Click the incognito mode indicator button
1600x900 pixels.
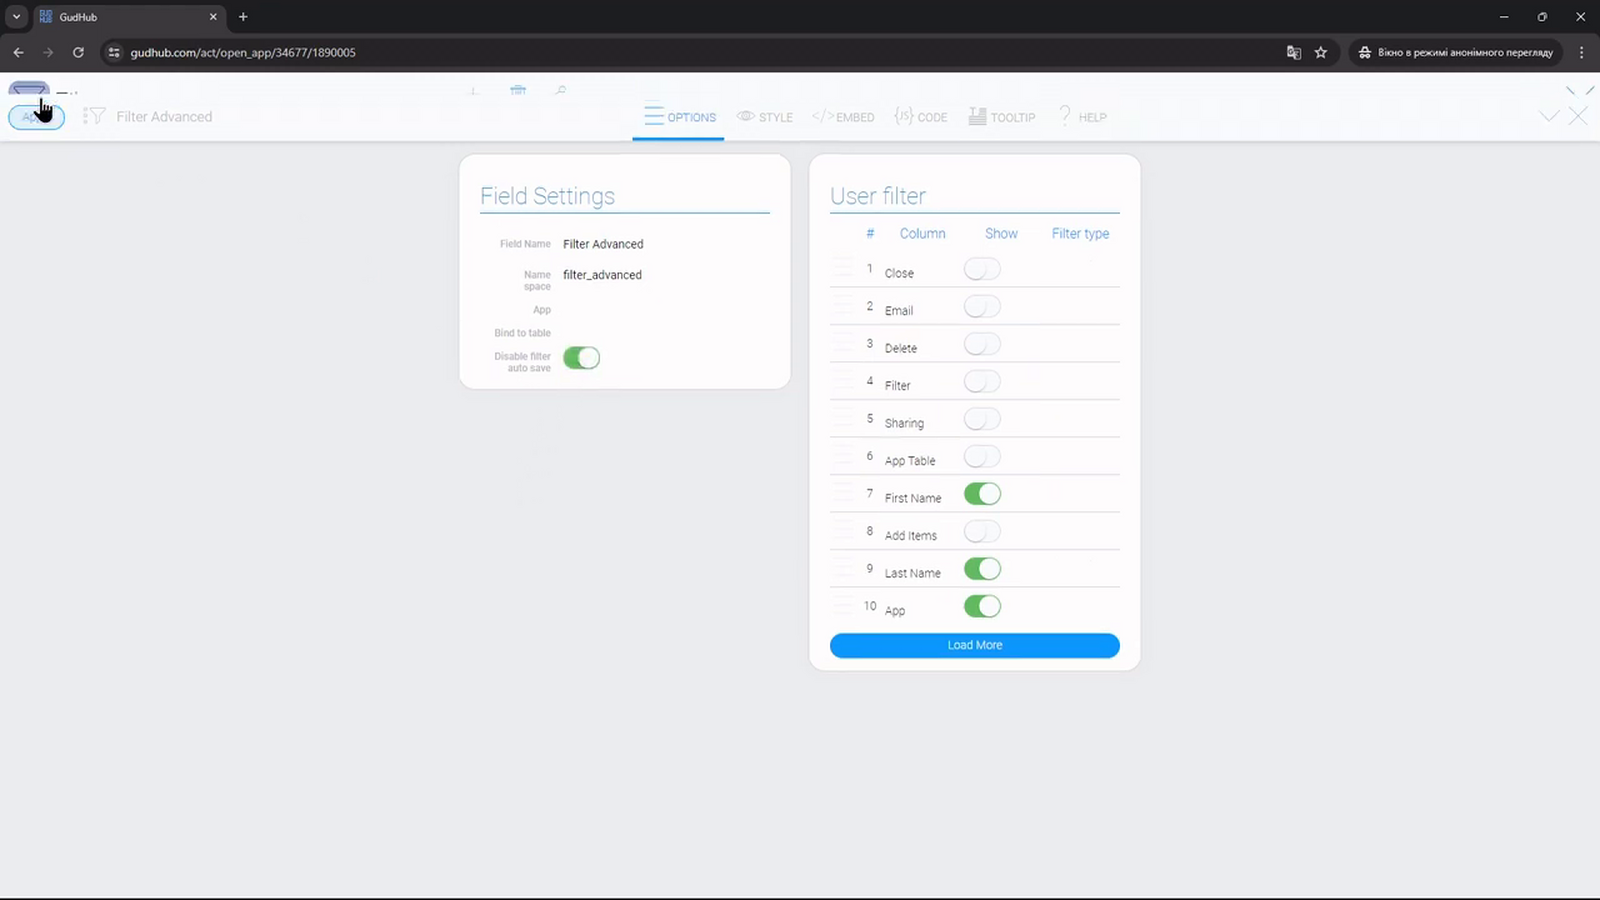[x=1455, y=52]
